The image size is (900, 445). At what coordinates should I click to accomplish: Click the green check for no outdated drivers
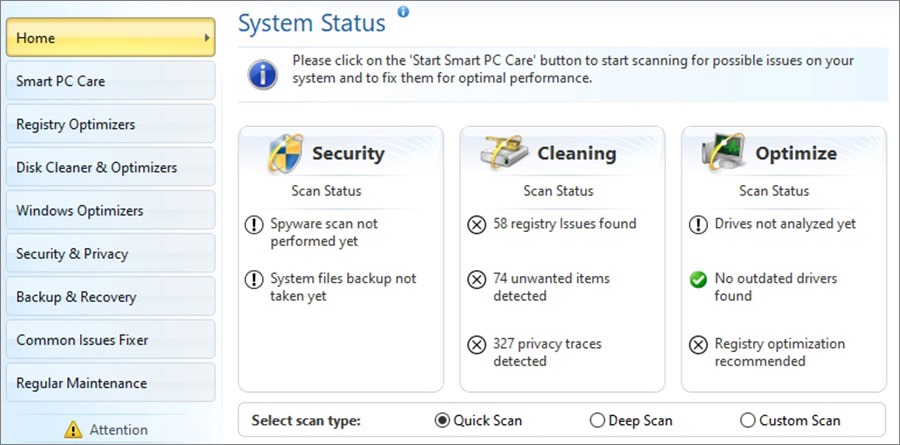click(x=698, y=280)
